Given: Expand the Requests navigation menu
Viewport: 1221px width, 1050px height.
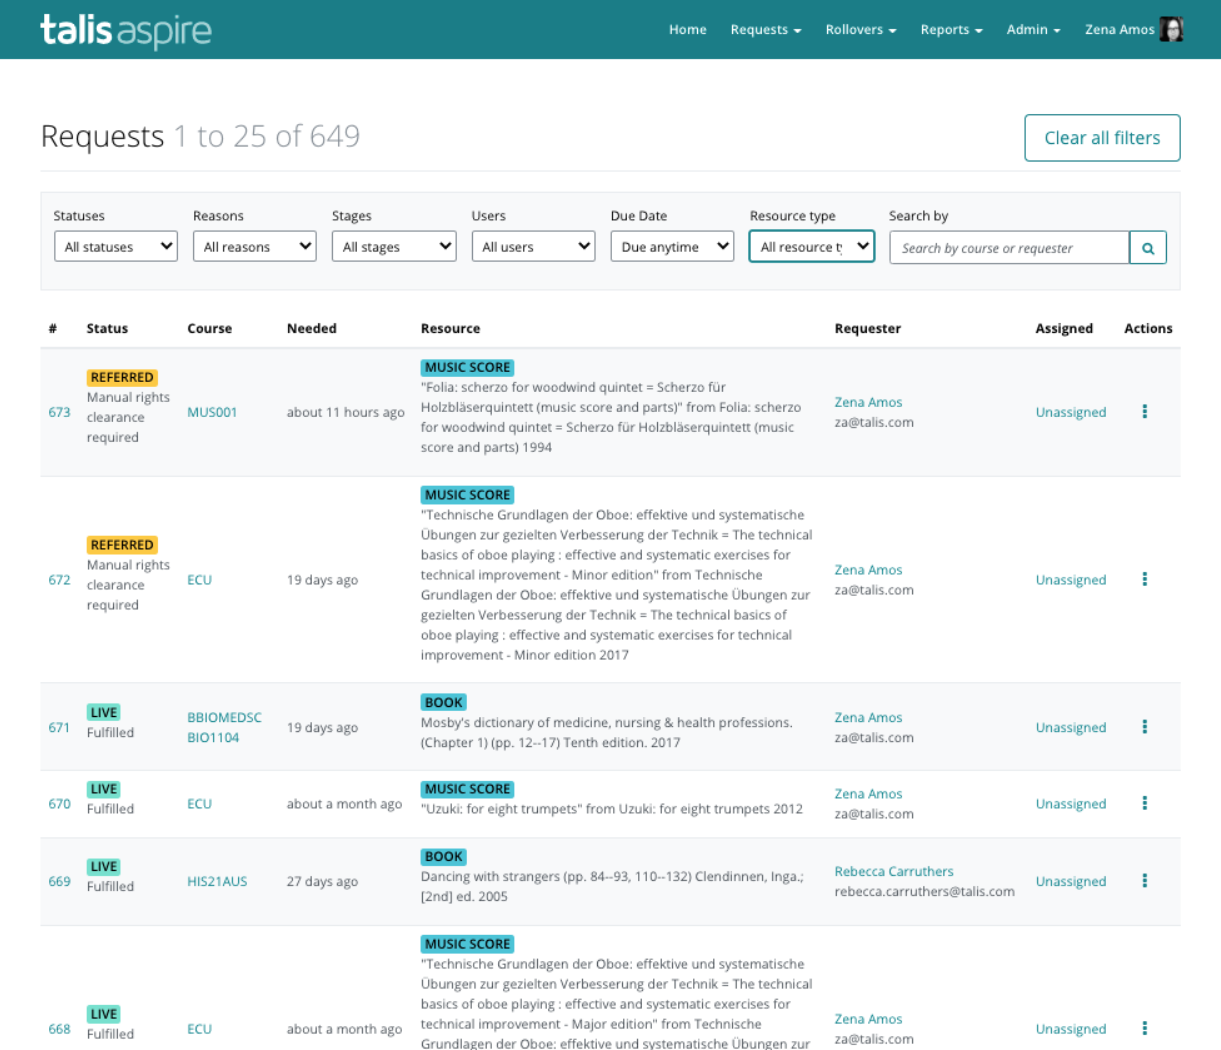Looking at the screenshot, I should (x=766, y=30).
